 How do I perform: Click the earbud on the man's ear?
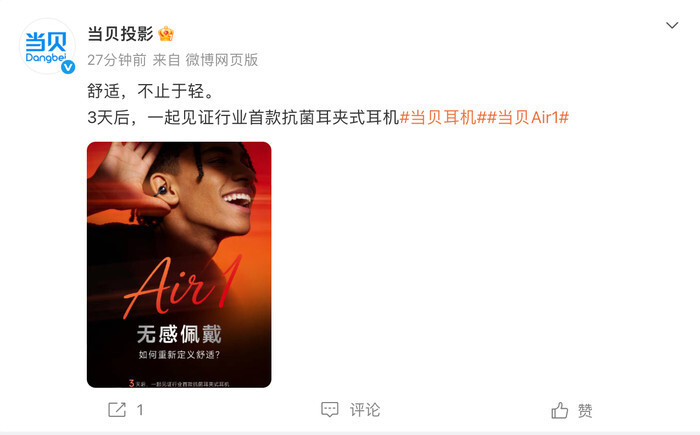[x=161, y=189]
